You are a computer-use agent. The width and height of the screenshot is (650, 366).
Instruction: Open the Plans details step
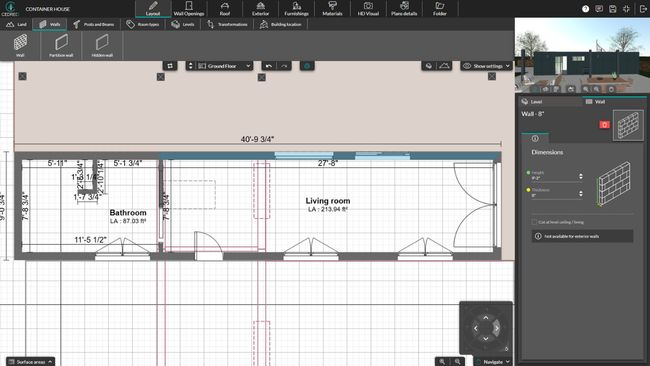click(x=404, y=9)
